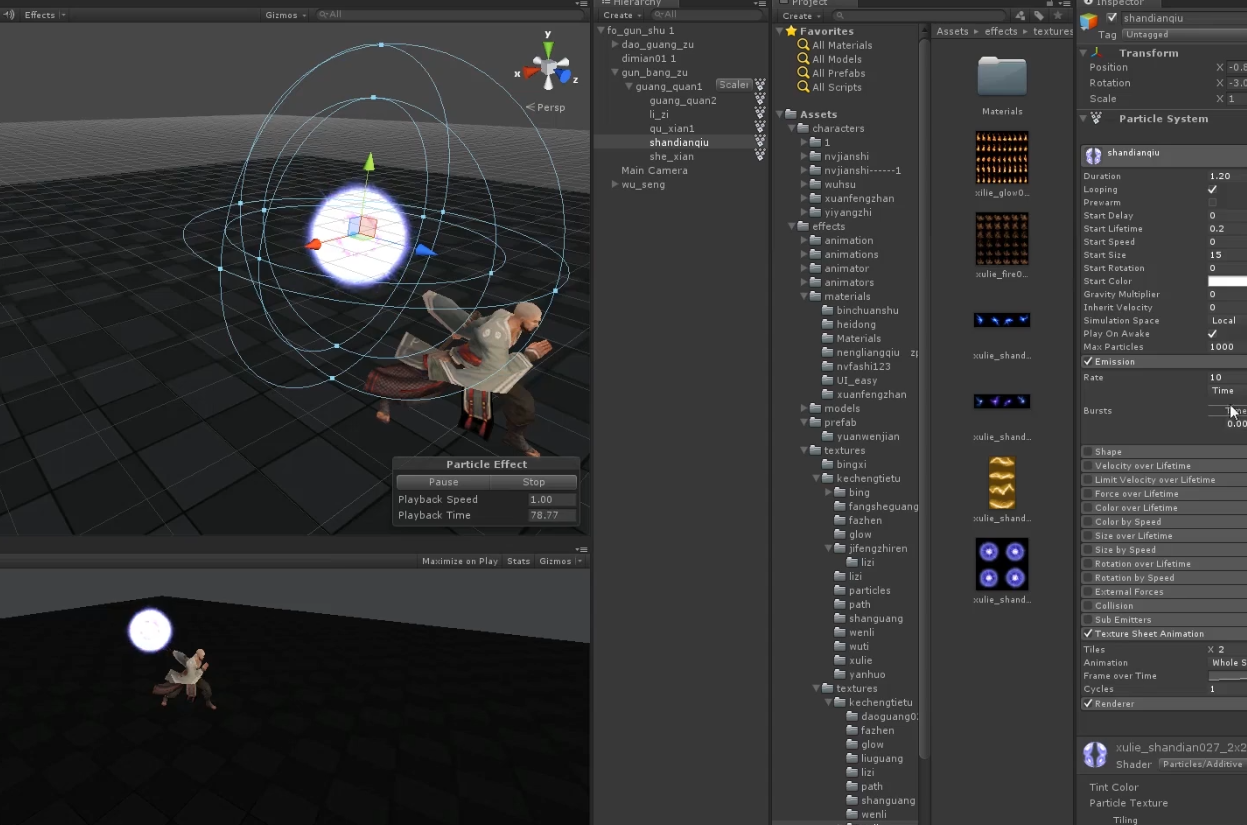Click the Scaler button on guang_quan1
Image resolution: width=1247 pixels, height=825 pixels.
tap(734, 85)
